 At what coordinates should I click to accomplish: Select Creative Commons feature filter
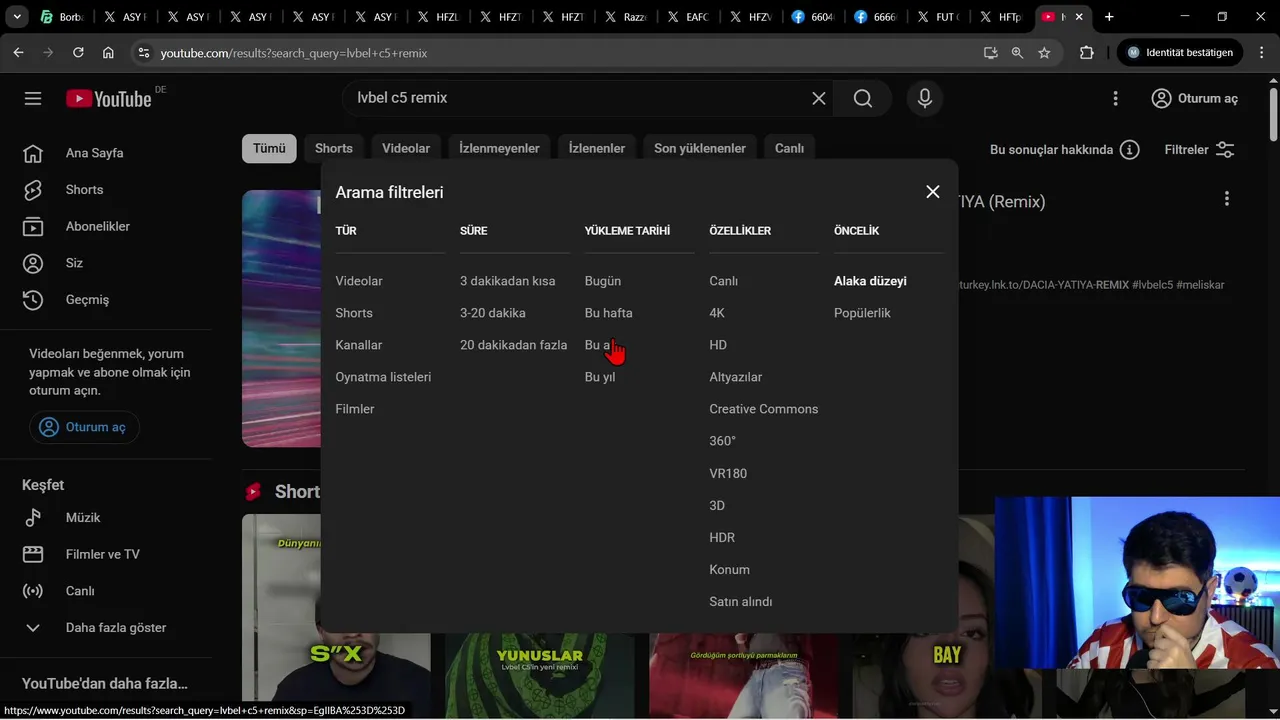coord(764,409)
